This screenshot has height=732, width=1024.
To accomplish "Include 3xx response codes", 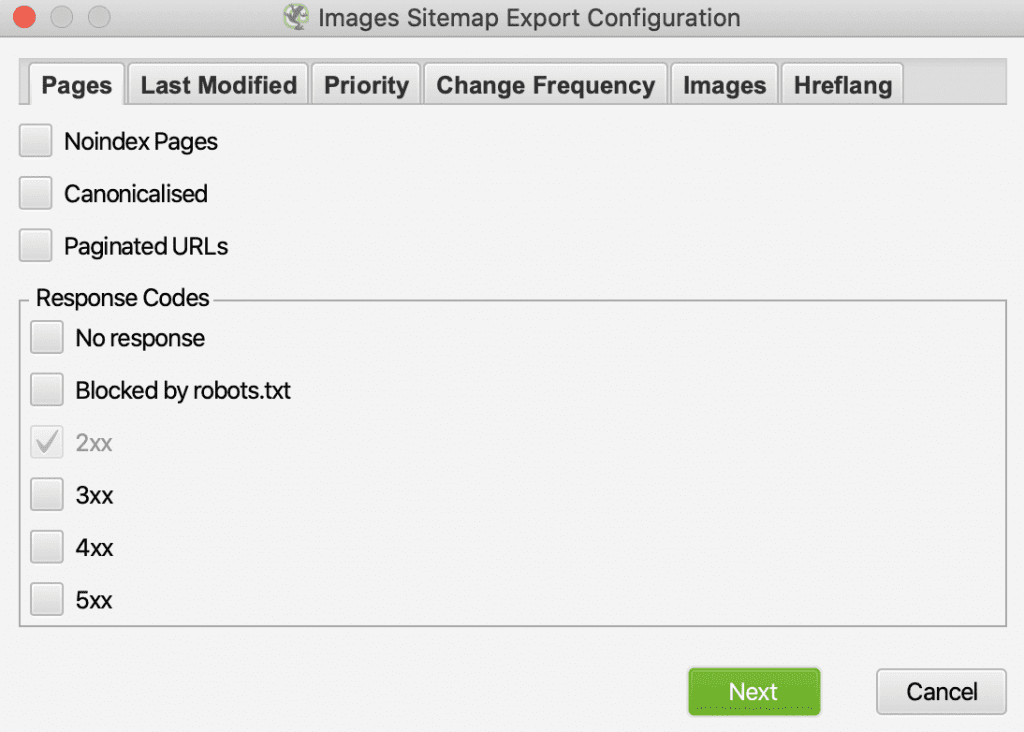I will coord(46,494).
